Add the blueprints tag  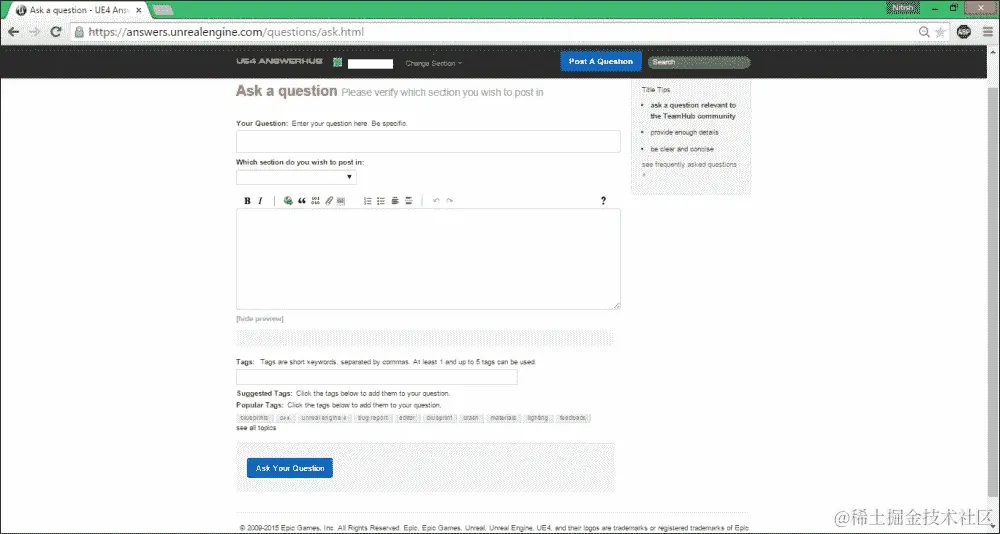pos(254,418)
